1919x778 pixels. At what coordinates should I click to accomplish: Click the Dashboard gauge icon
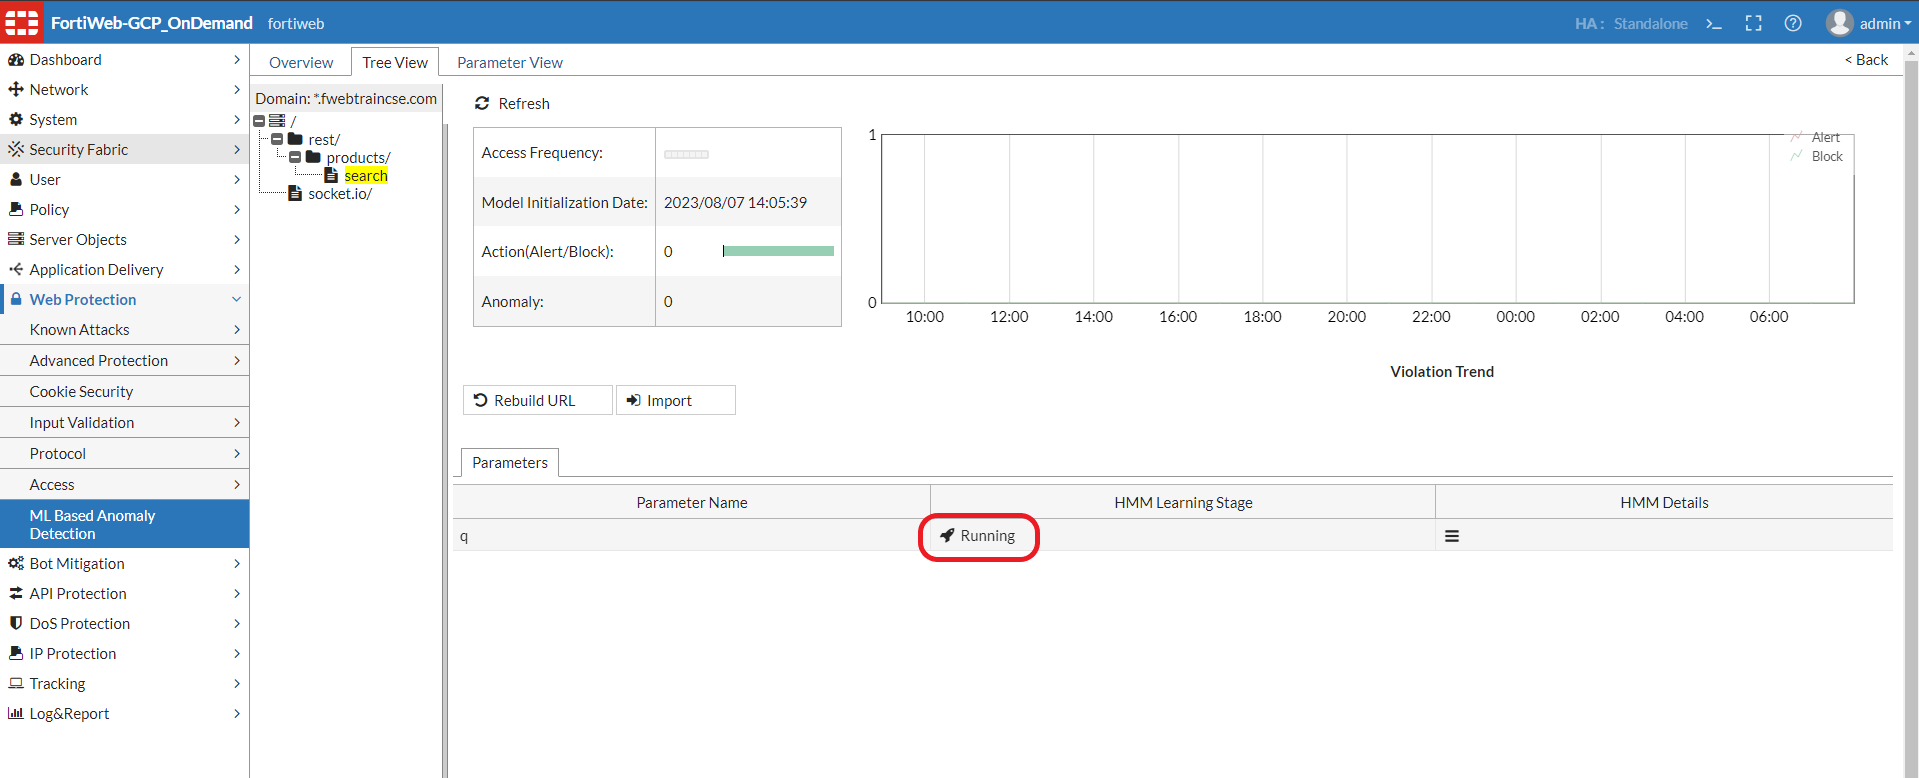pos(16,60)
